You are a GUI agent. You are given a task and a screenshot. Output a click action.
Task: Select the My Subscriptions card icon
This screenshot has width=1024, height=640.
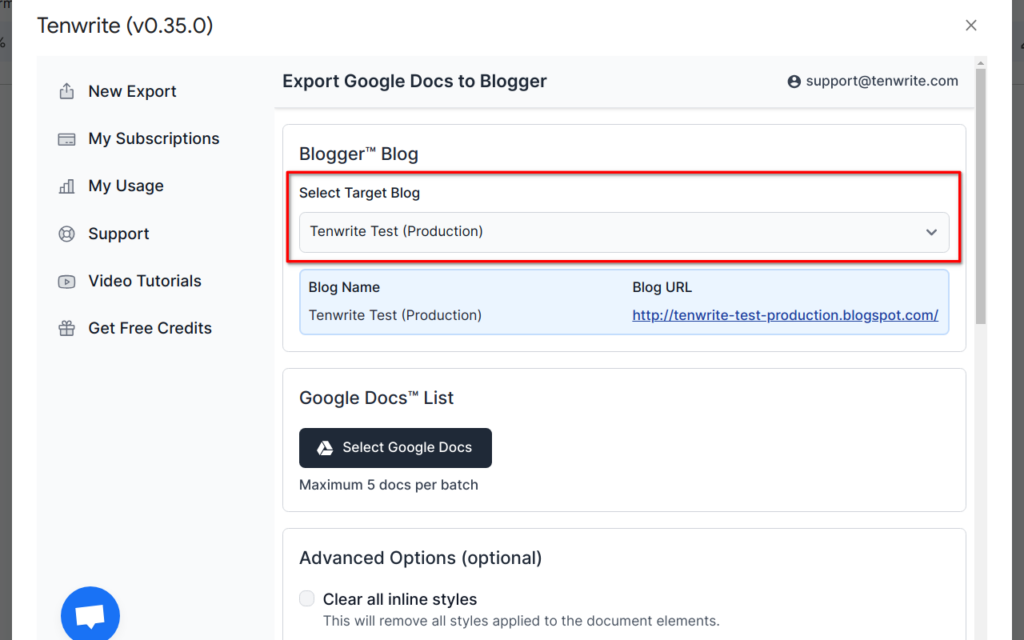pos(66,138)
